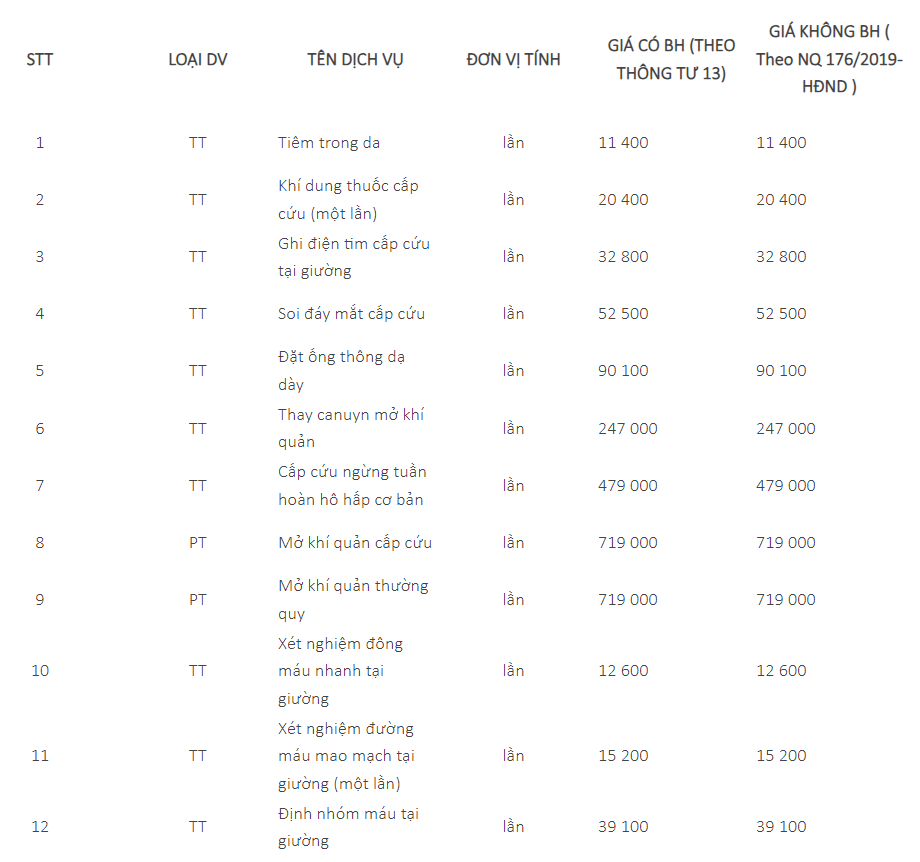Select the LOẠI DV column header
This screenshot has width=920, height=862.
(x=198, y=59)
